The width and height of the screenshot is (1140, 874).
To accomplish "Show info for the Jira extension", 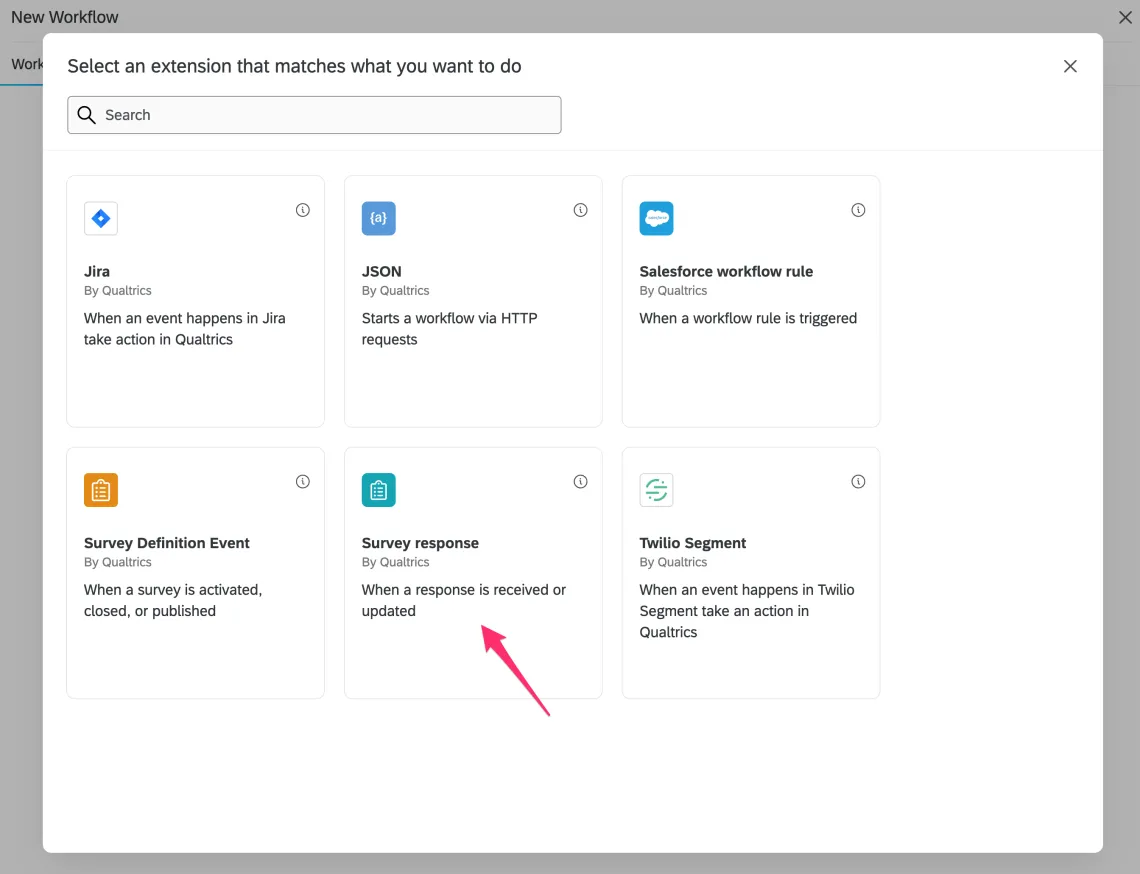I will [x=302, y=210].
